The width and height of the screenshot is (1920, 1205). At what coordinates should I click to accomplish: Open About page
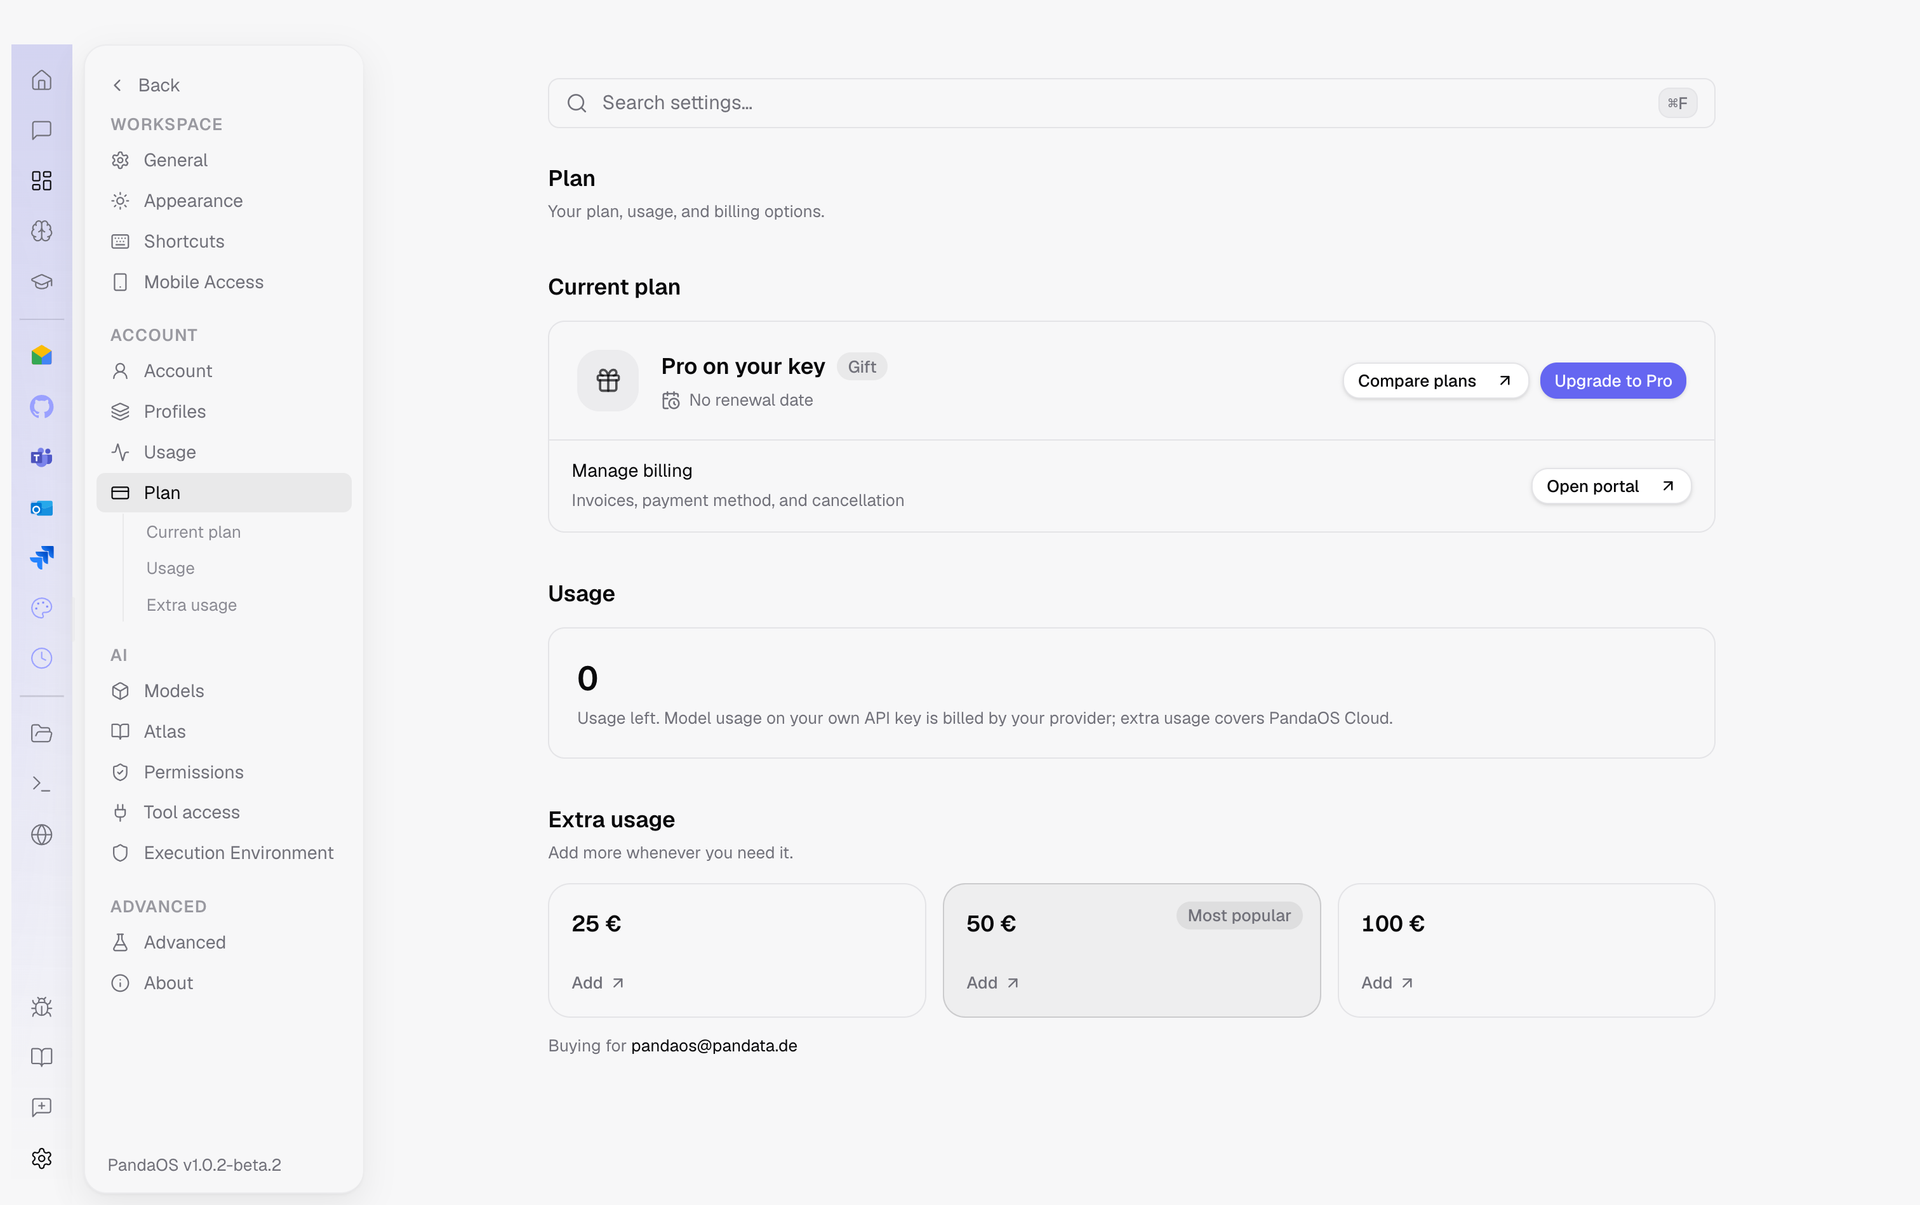[x=224, y=983]
